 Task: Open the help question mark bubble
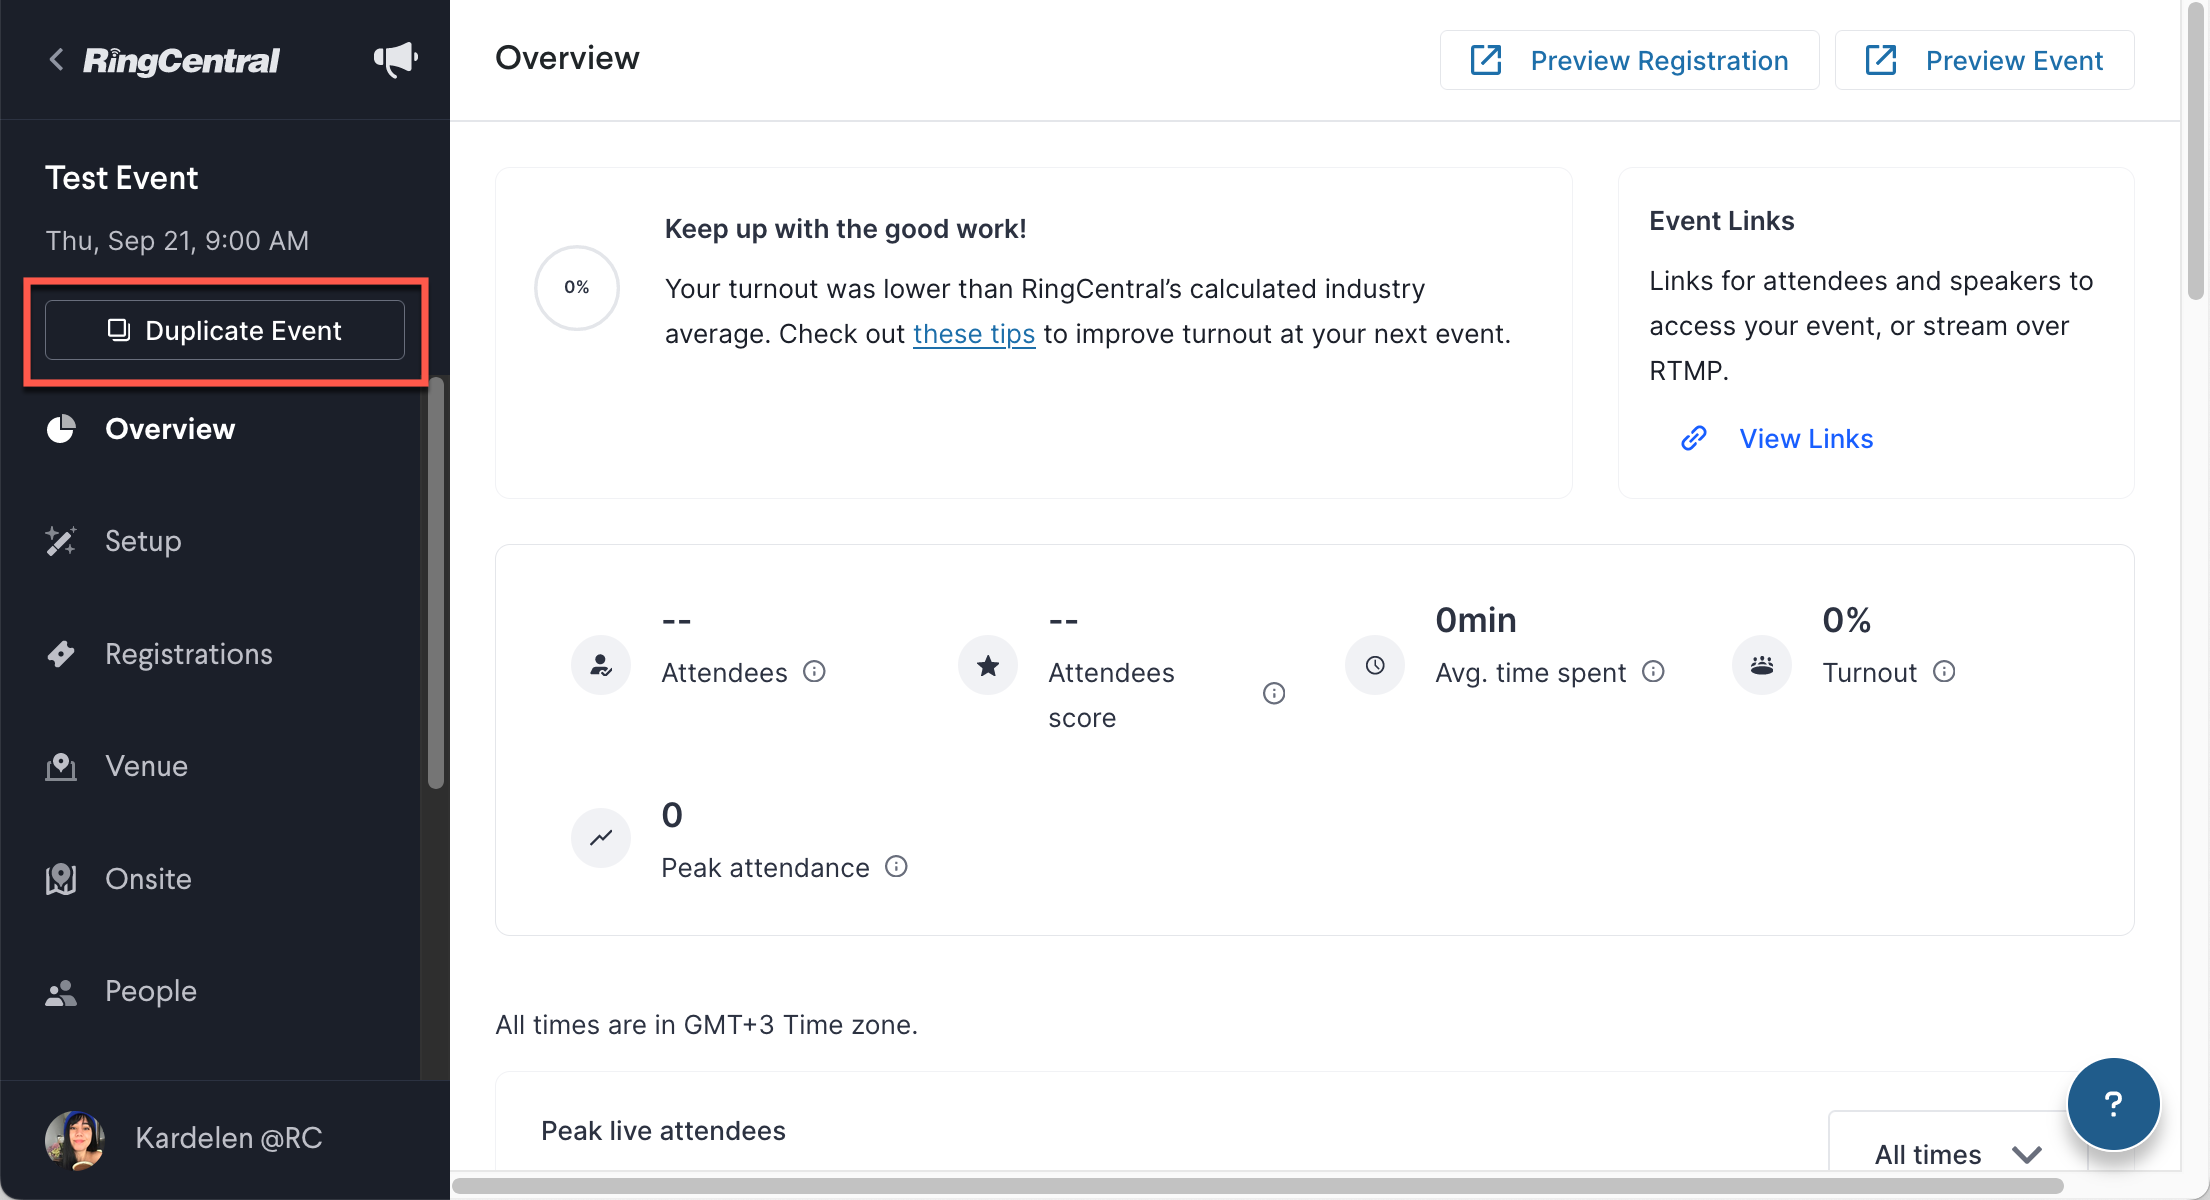[x=2113, y=1104]
